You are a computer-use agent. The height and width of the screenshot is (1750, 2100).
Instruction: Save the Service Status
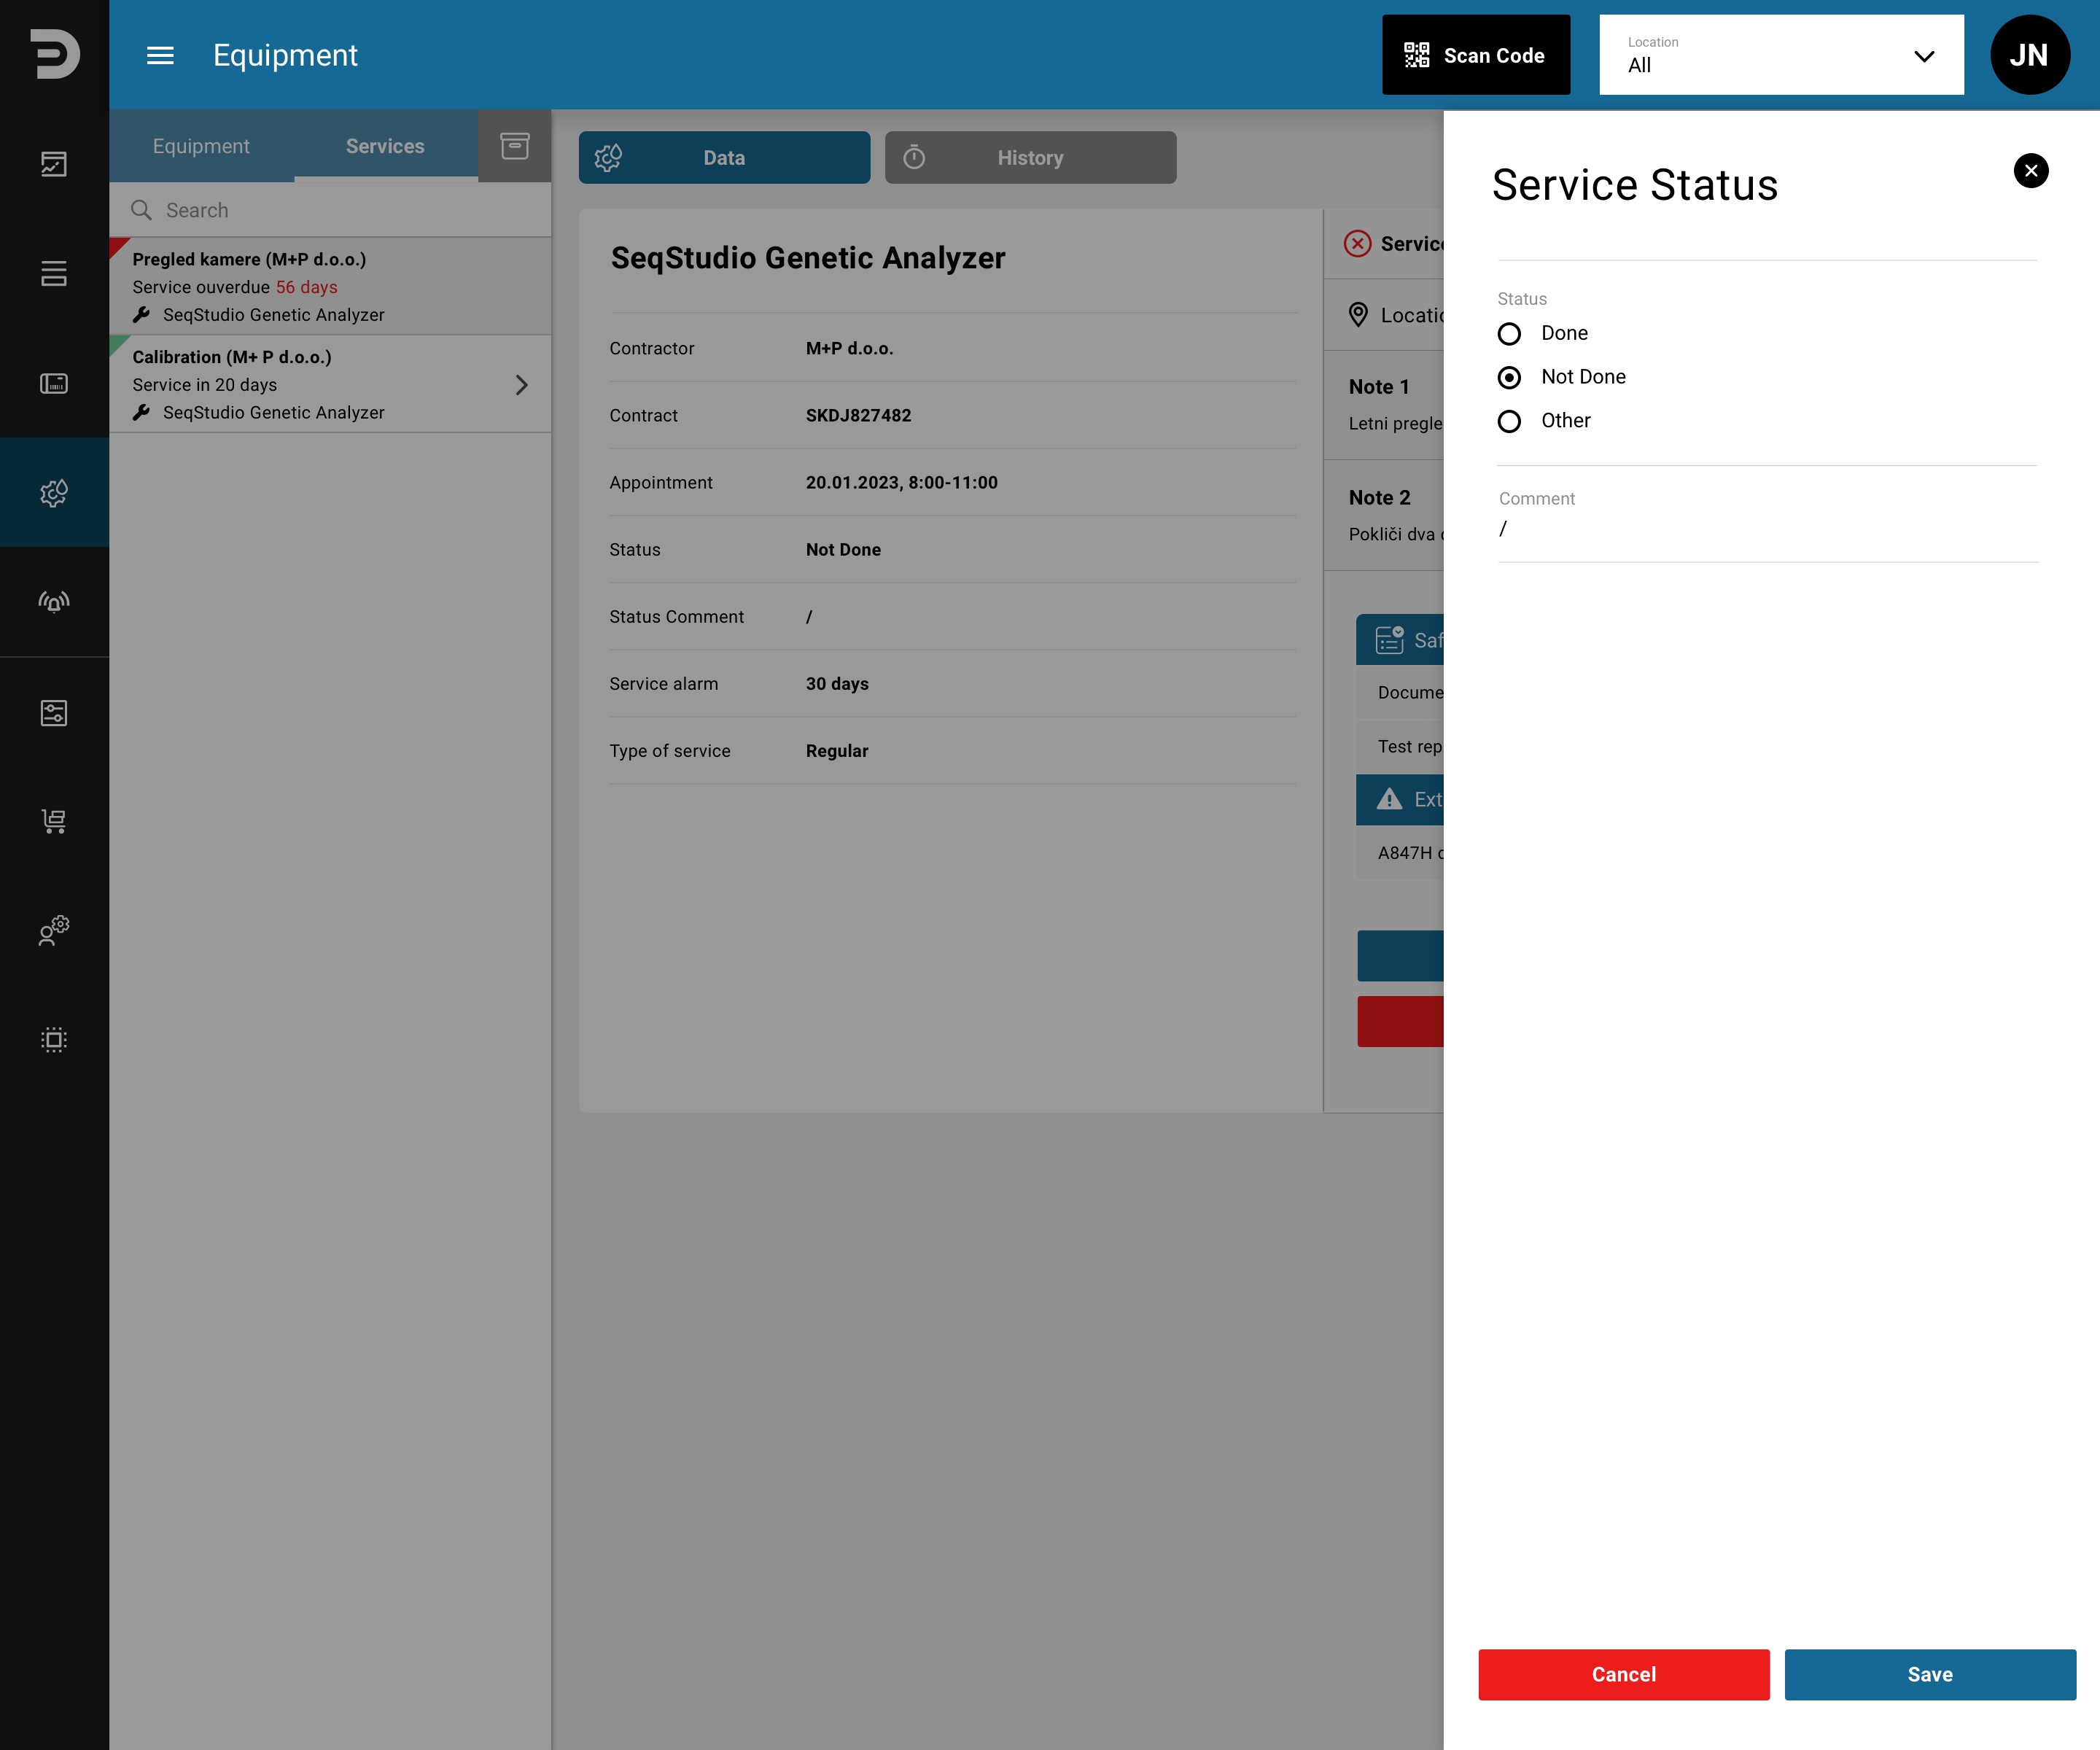1929,1675
